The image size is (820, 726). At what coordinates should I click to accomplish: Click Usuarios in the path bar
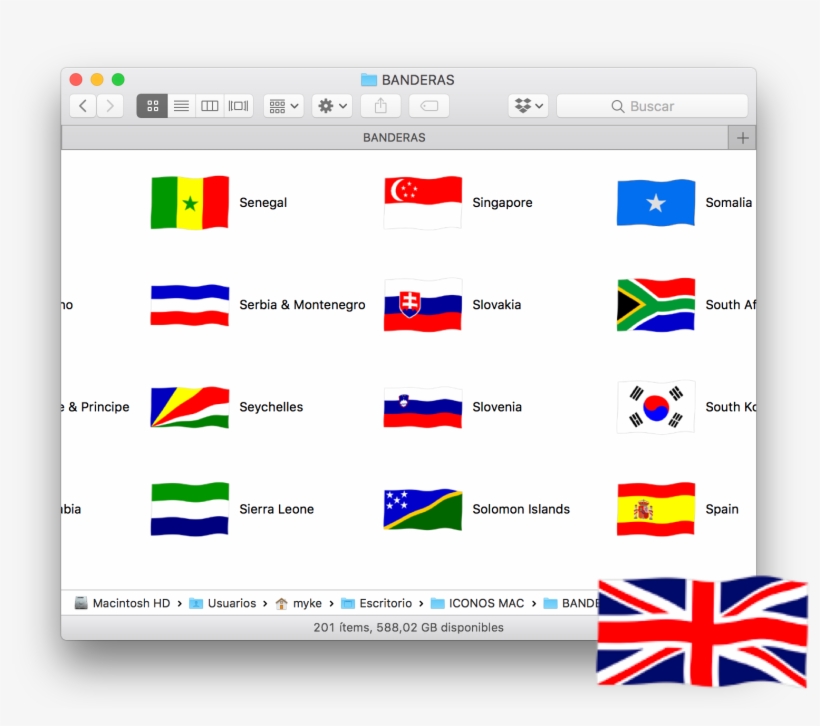tap(222, 603)
